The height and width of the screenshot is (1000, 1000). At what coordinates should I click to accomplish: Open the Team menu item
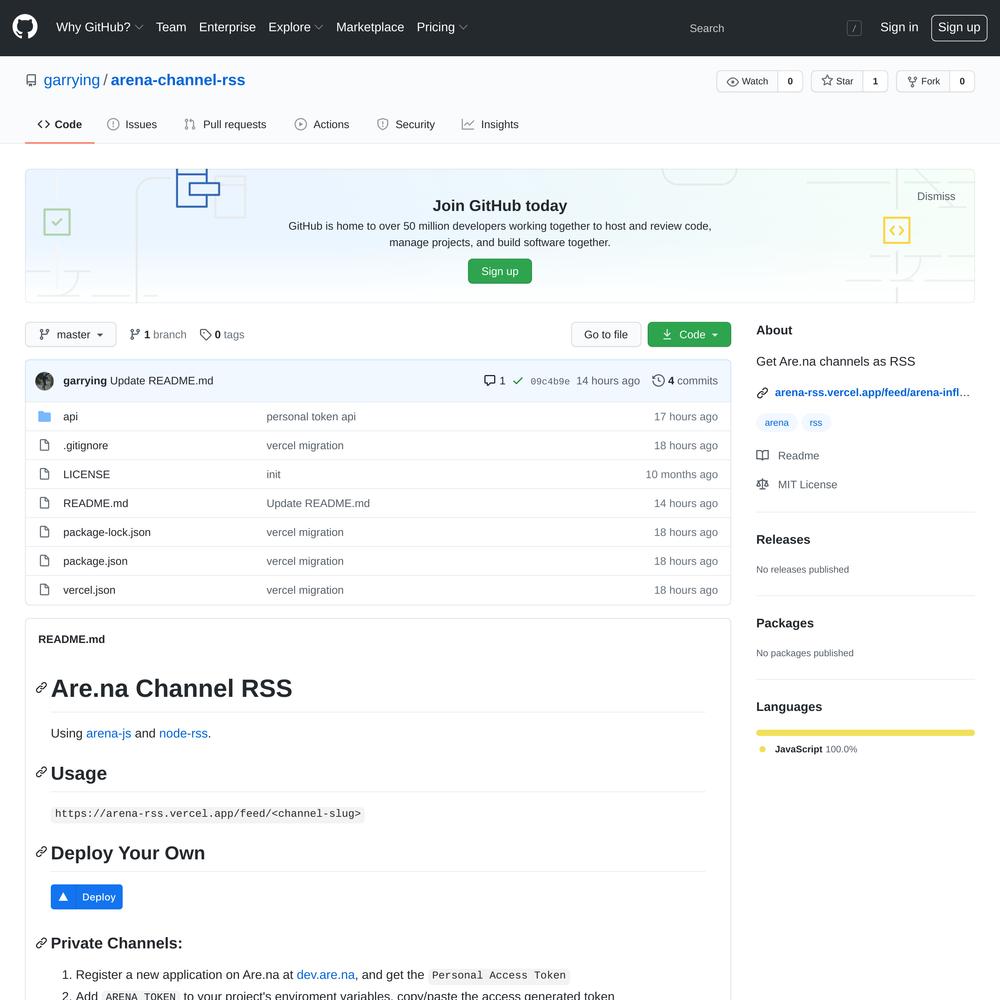point(171,27)
